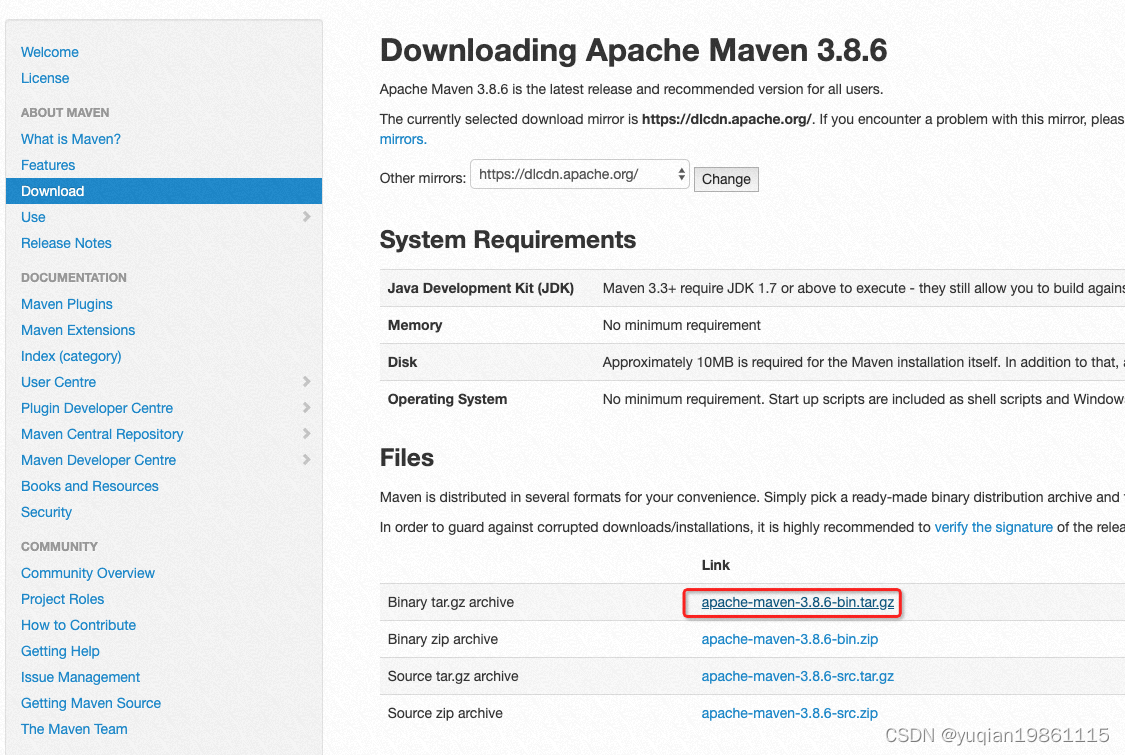The height and width of the screenshot is (755, 1125).
Task: Open the Other mirrors dropdown
Action: (x=580, y=174)
